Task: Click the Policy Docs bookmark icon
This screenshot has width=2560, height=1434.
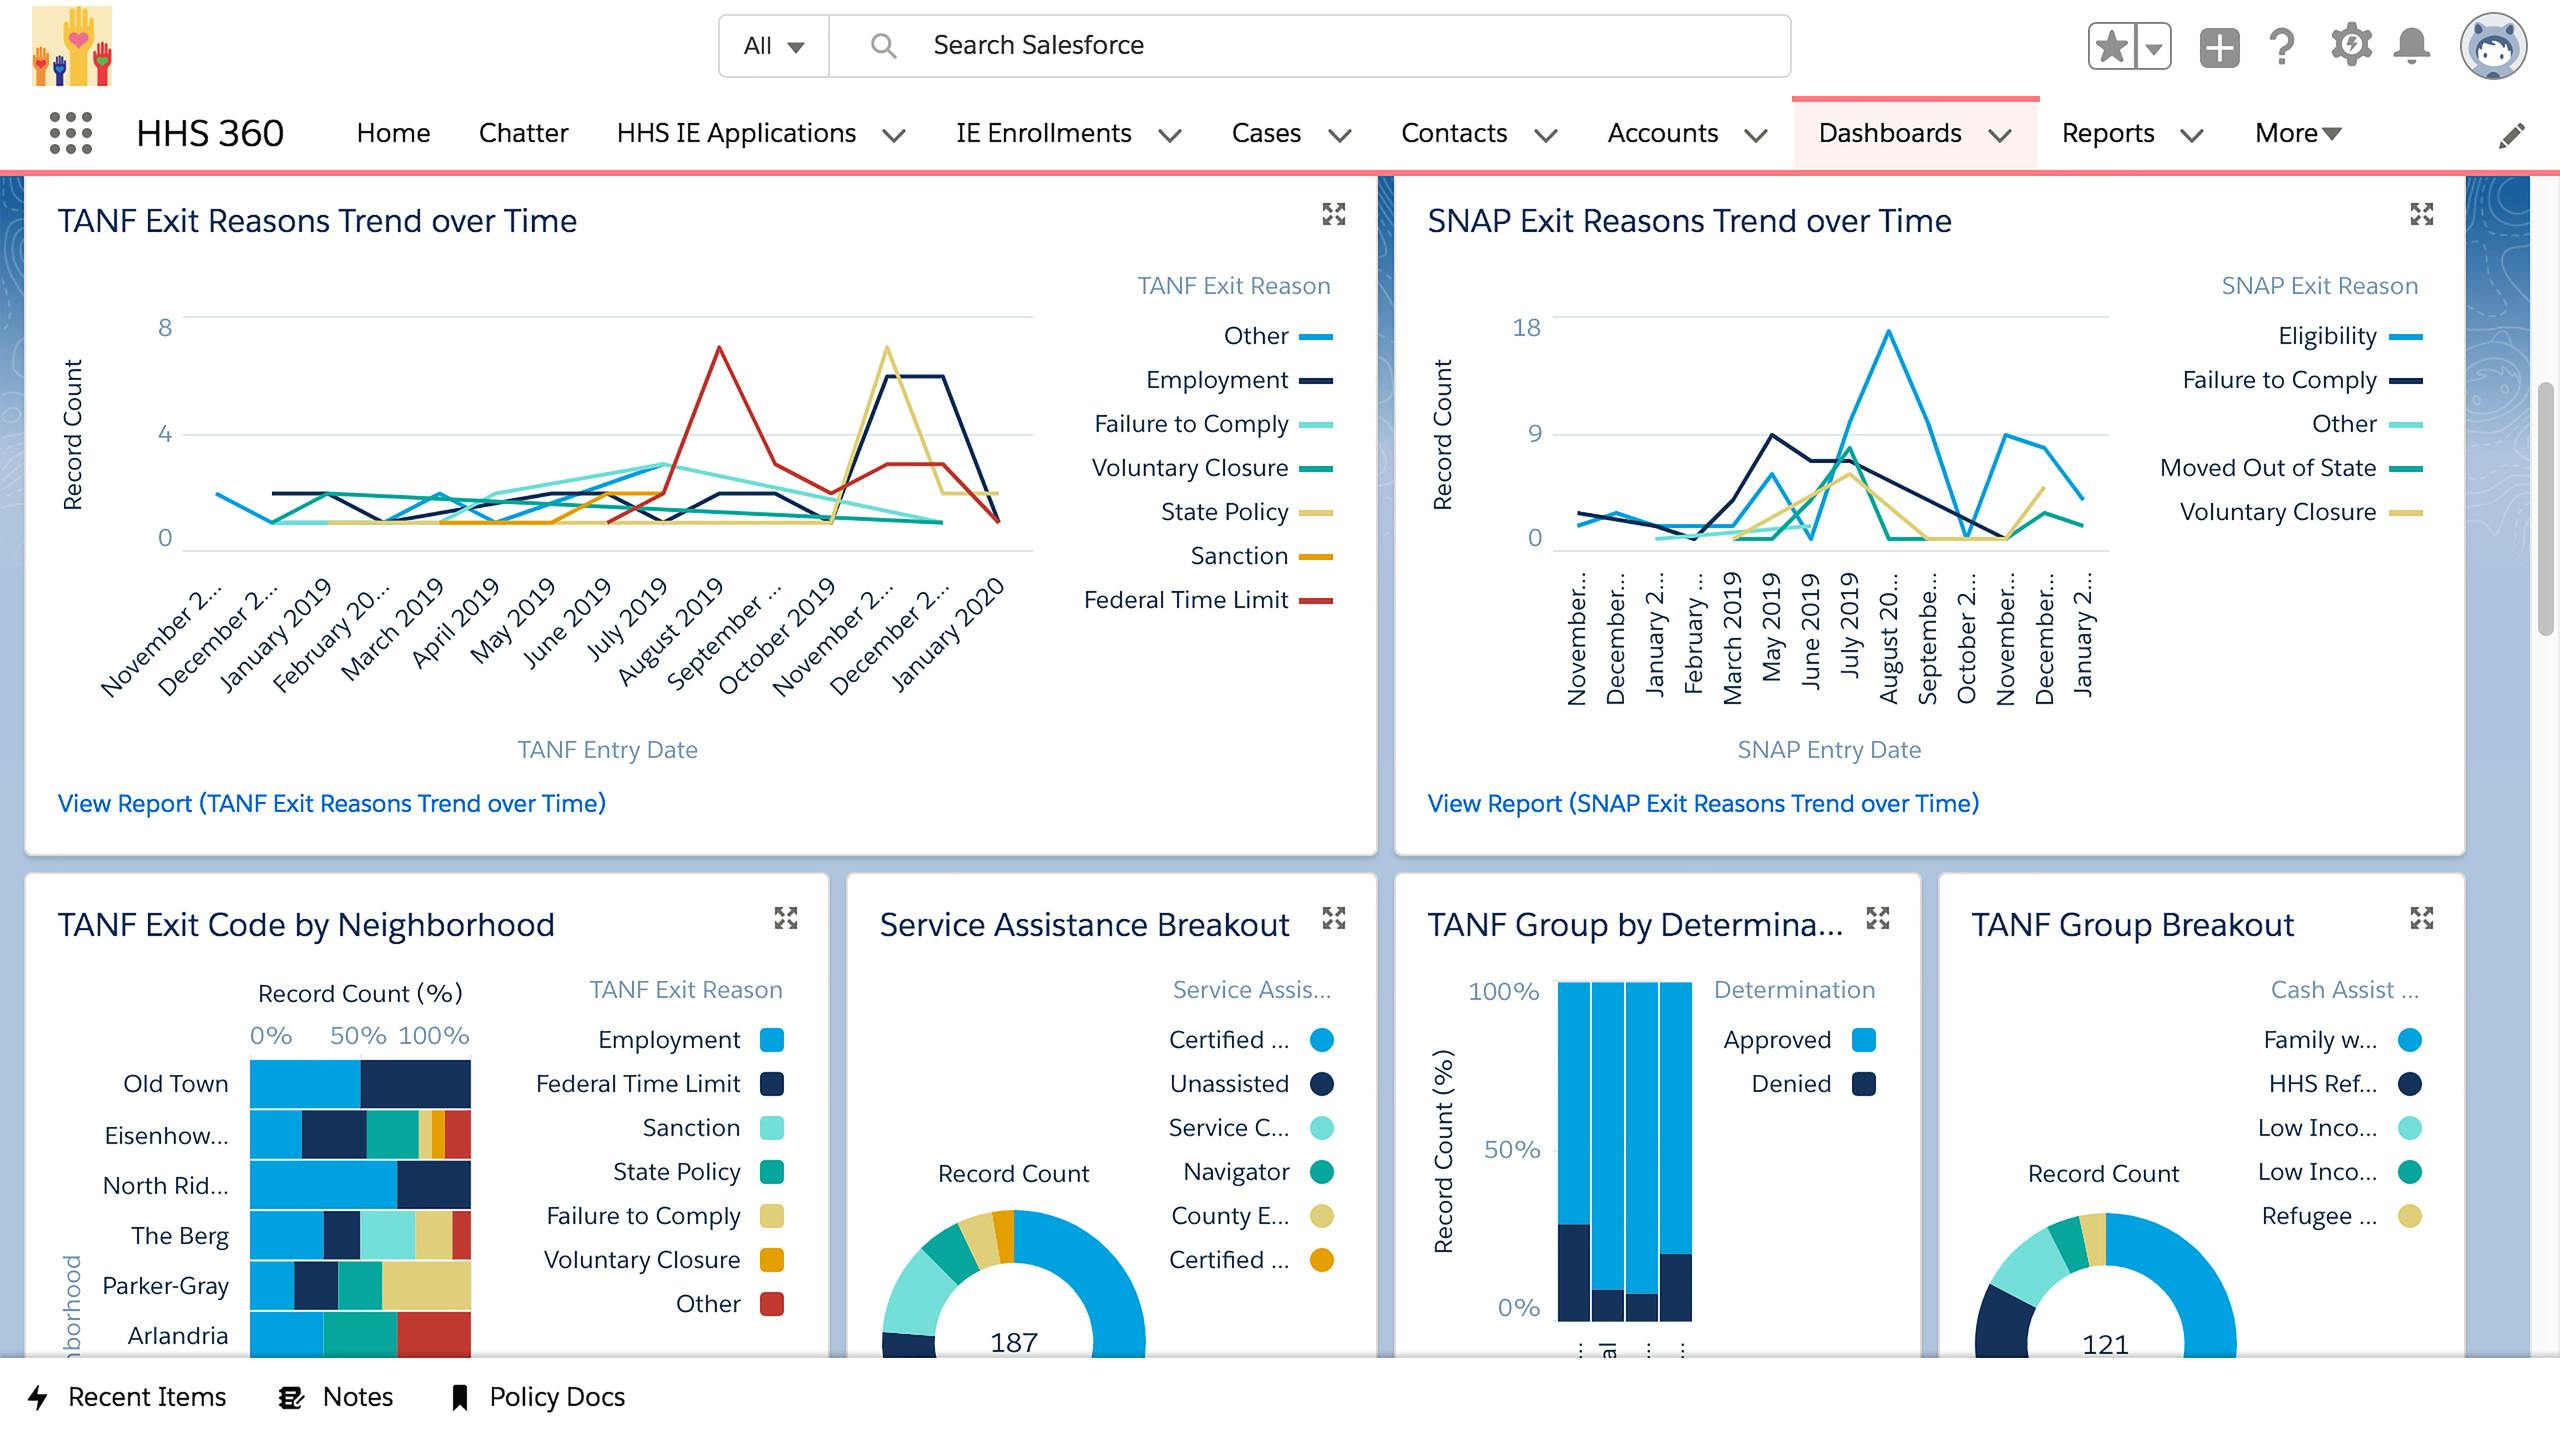Action: (460, 1397)
